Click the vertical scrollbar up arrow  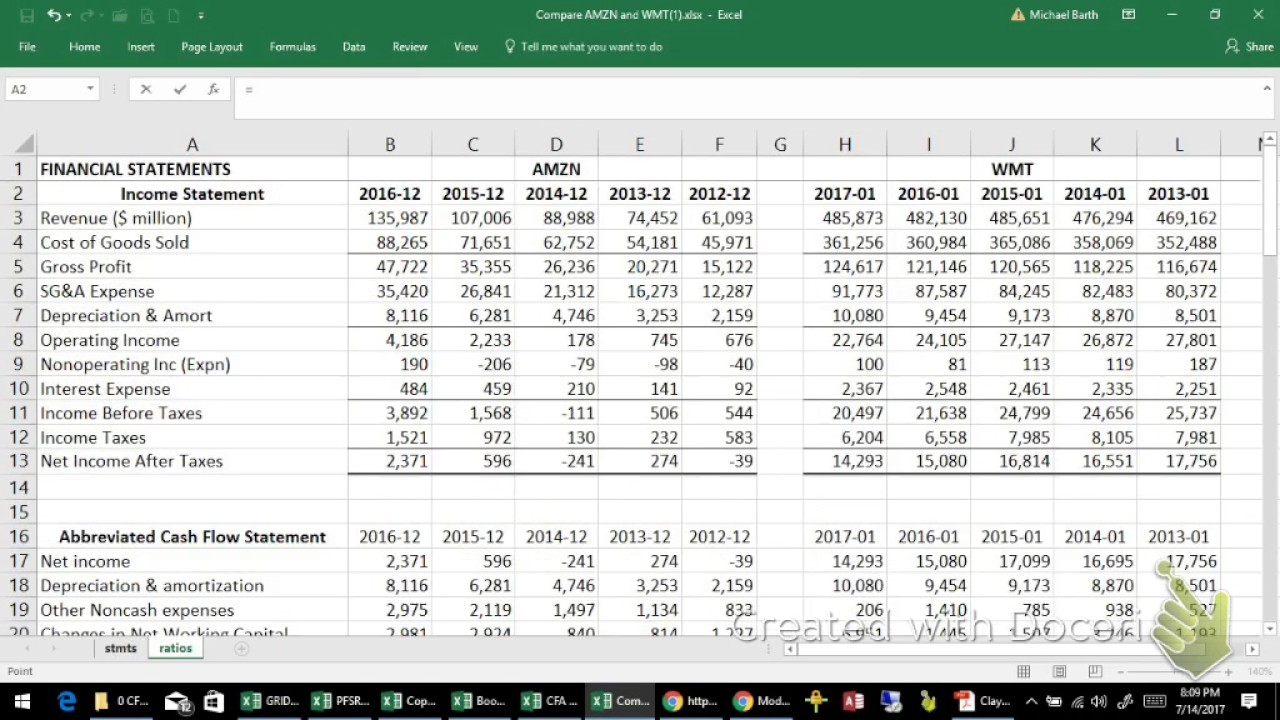1270,140
